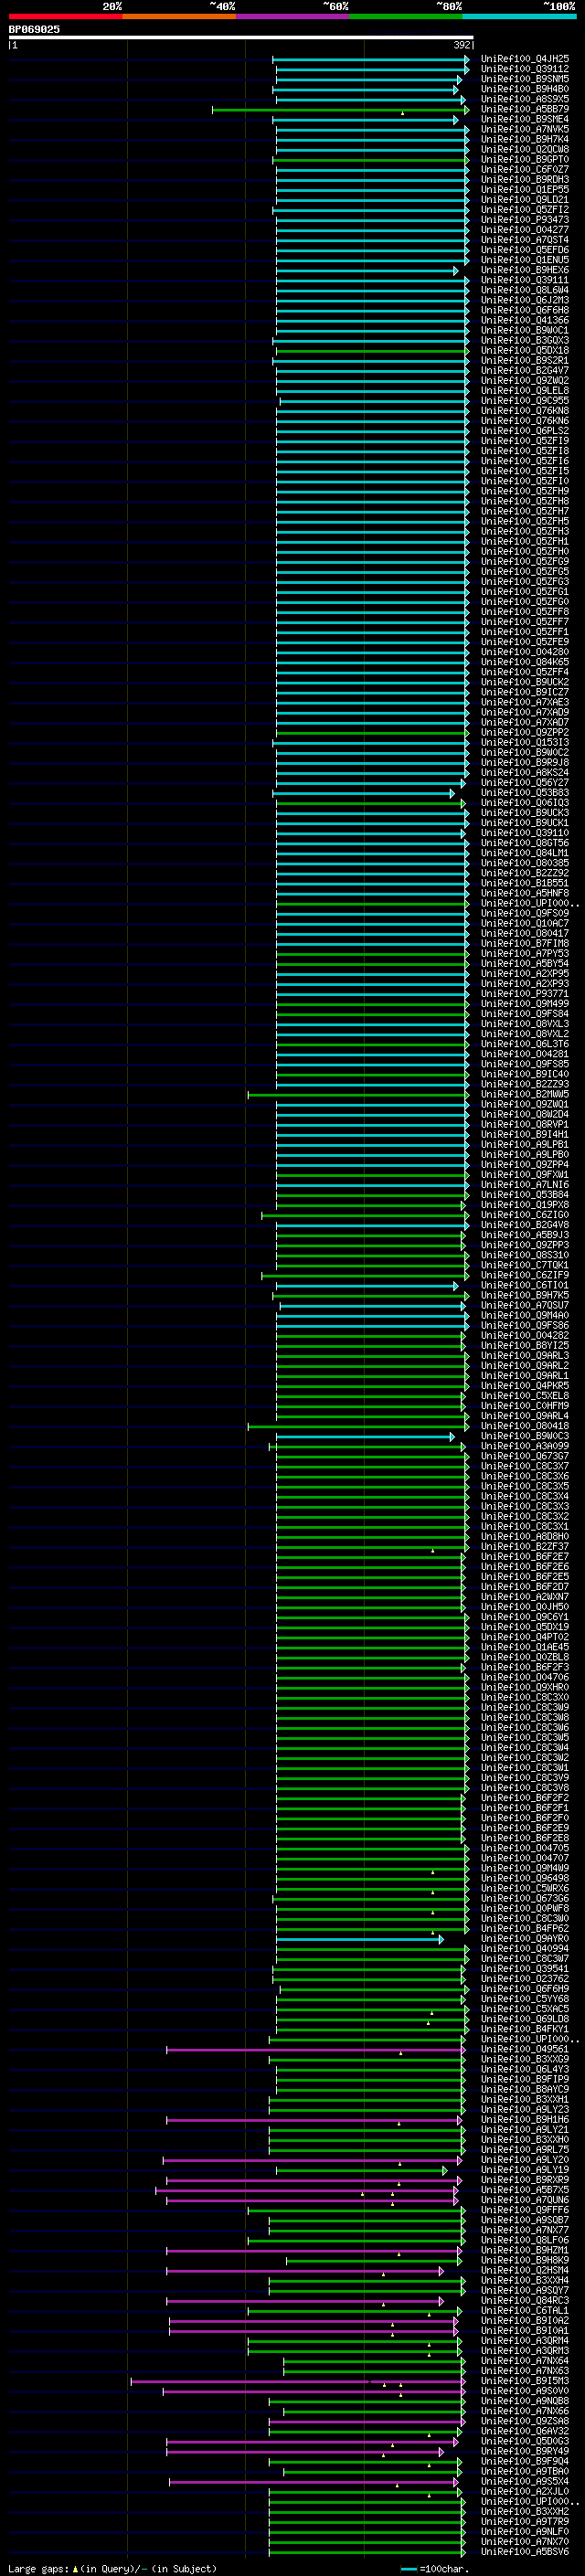Select label UniRef100_Q9ZSA8

click(x=525, y=2420)
